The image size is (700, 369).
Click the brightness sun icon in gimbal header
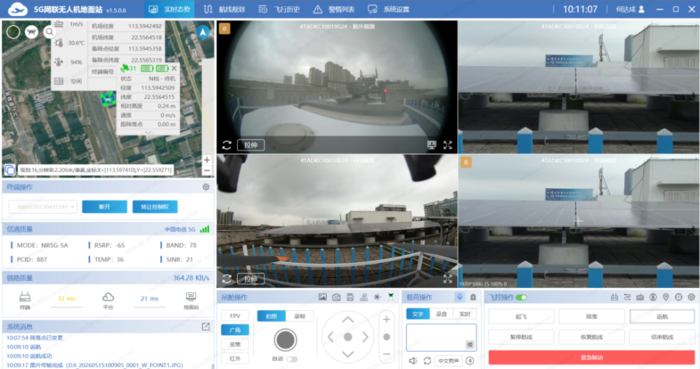coord(378,297)
